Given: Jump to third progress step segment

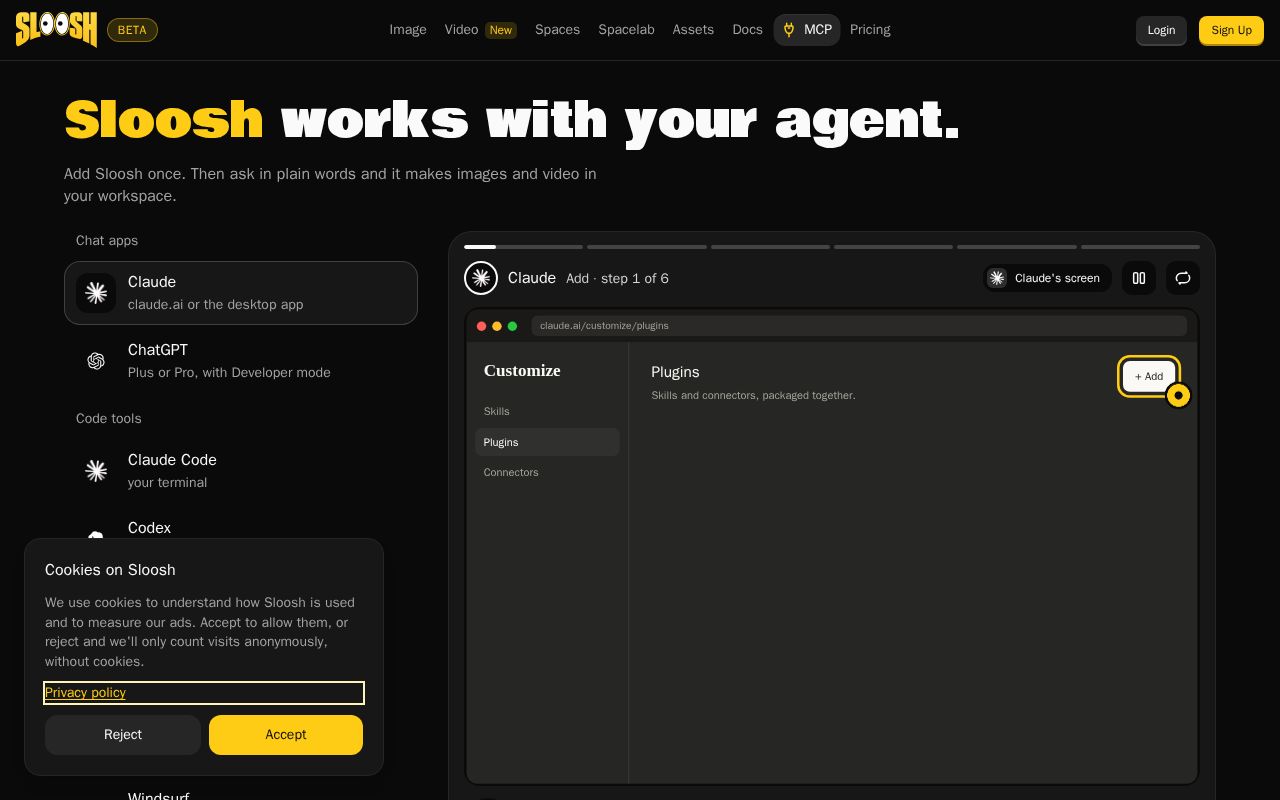Looking at the screenshot, I should coord(770,247).
